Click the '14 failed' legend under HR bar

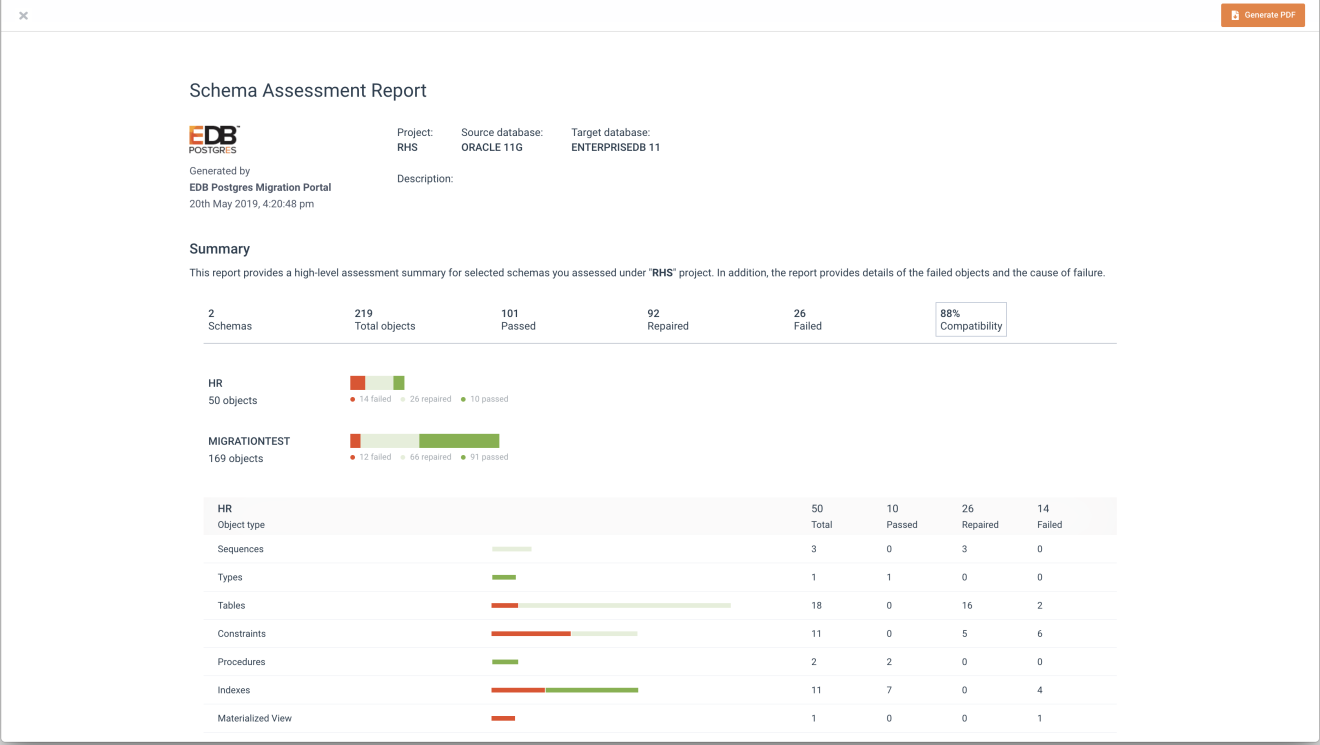[371, 399]
